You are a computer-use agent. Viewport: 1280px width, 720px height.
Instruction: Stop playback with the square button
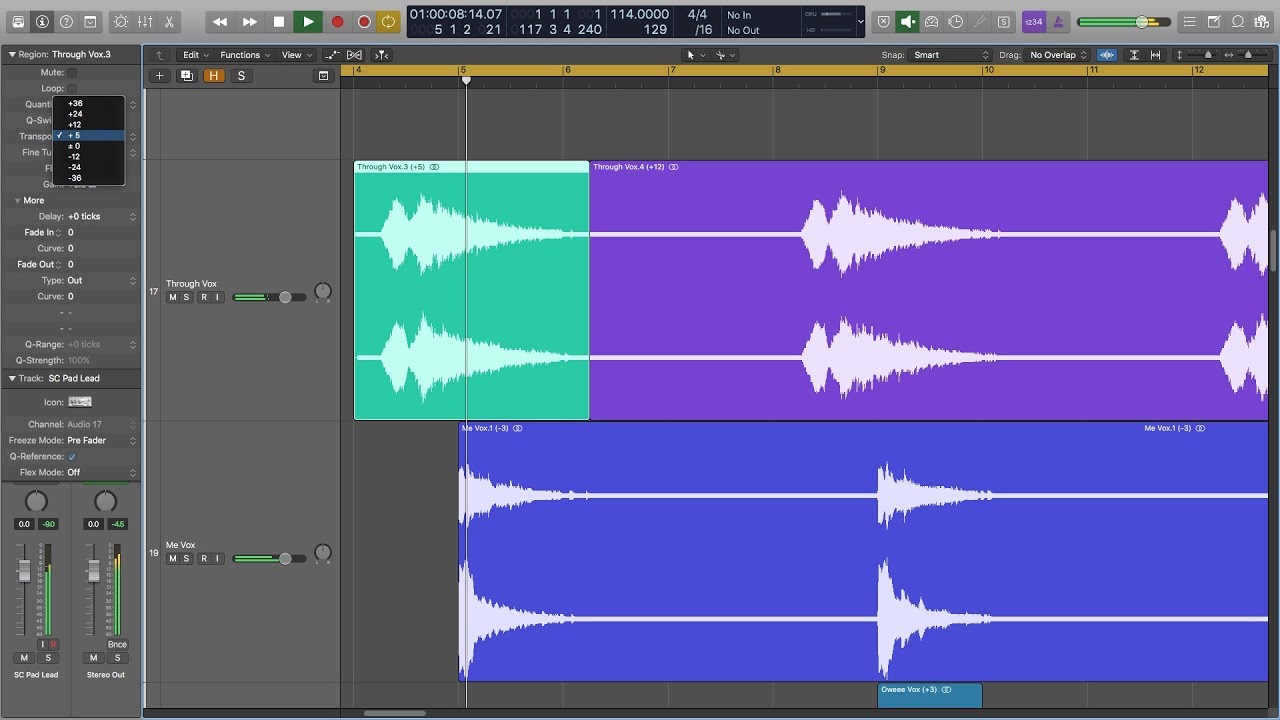(x=279, y=21)
